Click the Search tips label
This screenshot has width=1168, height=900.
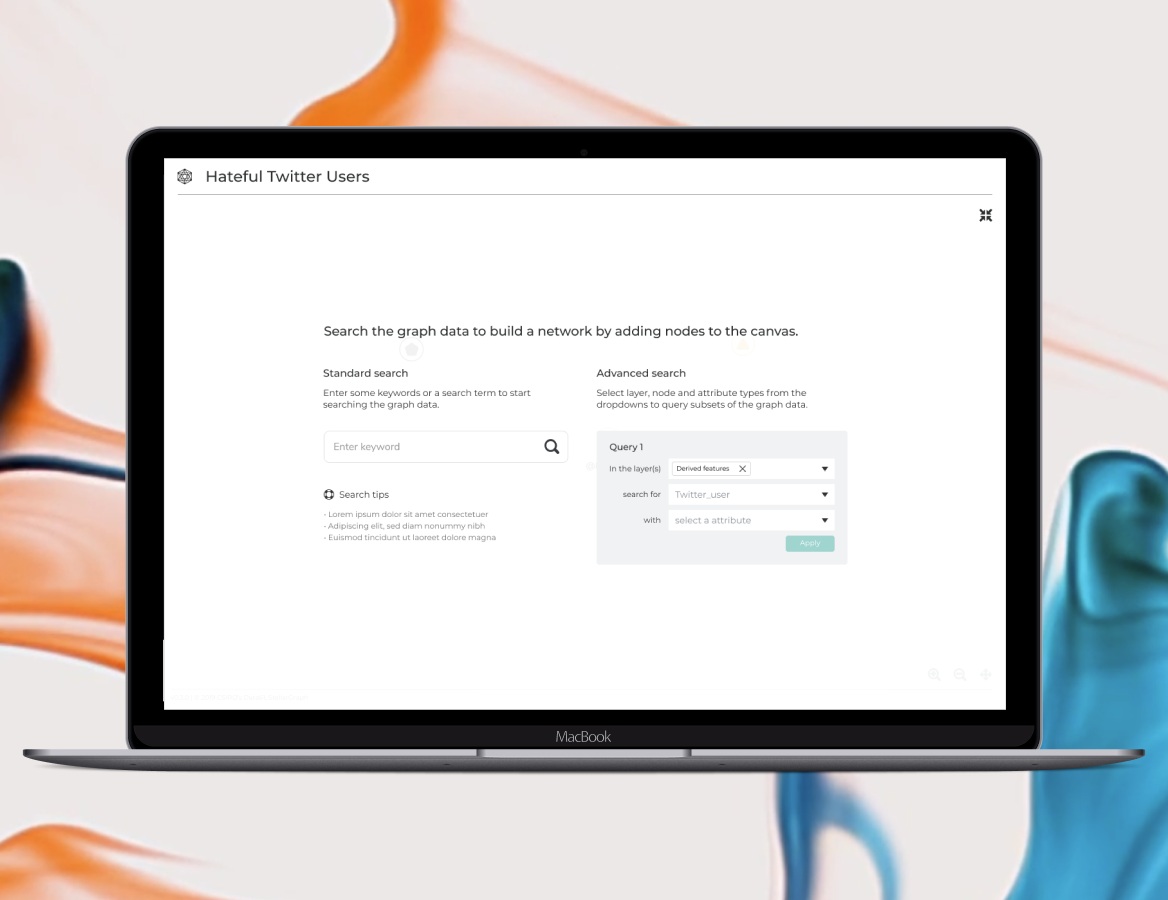click(364, 495)
